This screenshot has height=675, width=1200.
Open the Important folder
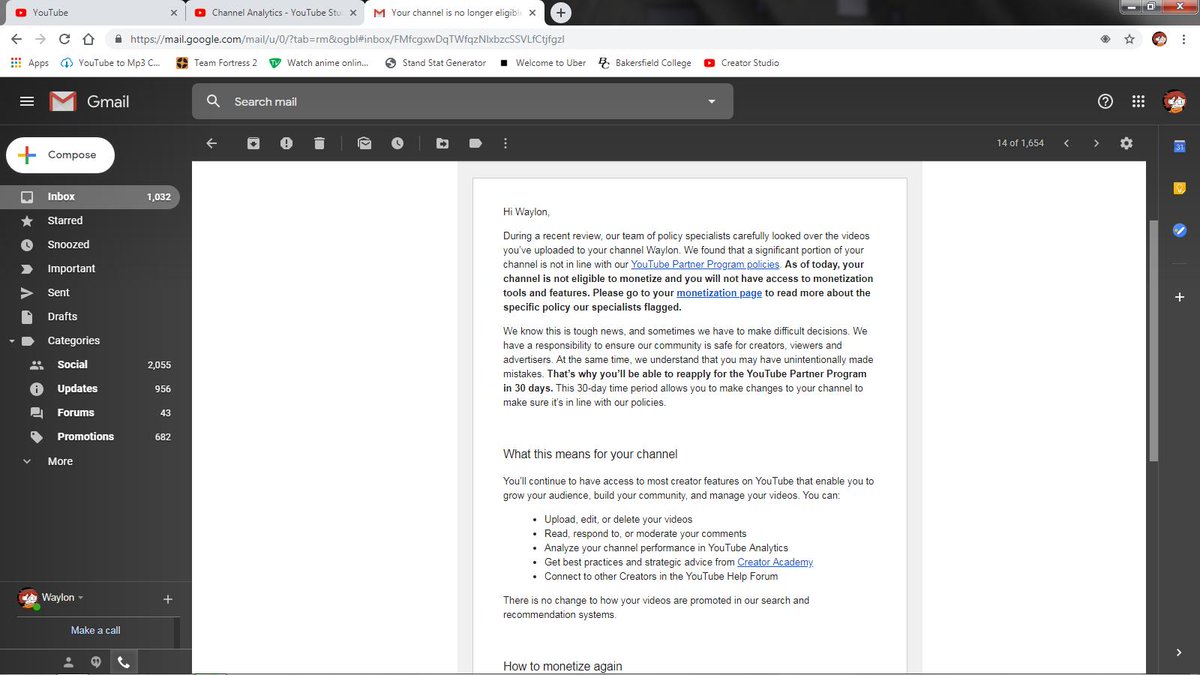click(90, 269)
